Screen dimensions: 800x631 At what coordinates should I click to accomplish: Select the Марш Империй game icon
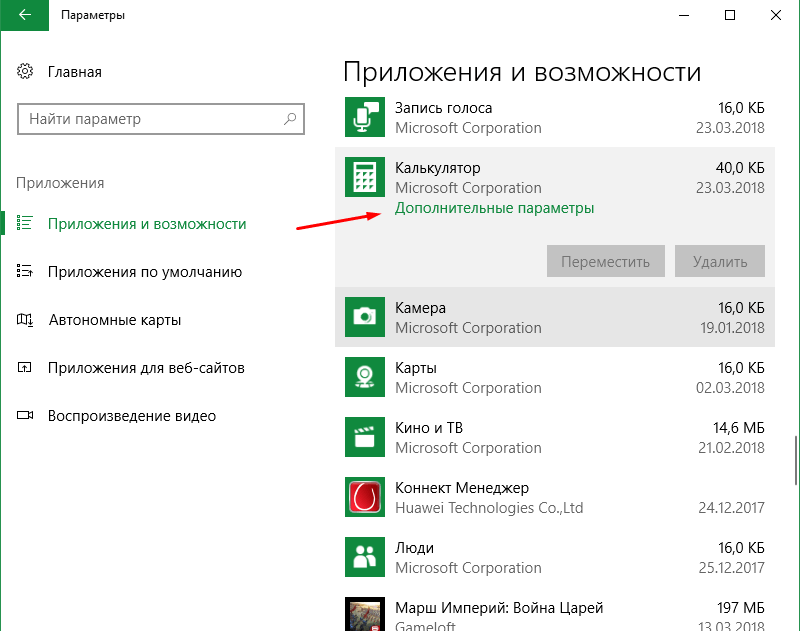(x=365, y=614)
